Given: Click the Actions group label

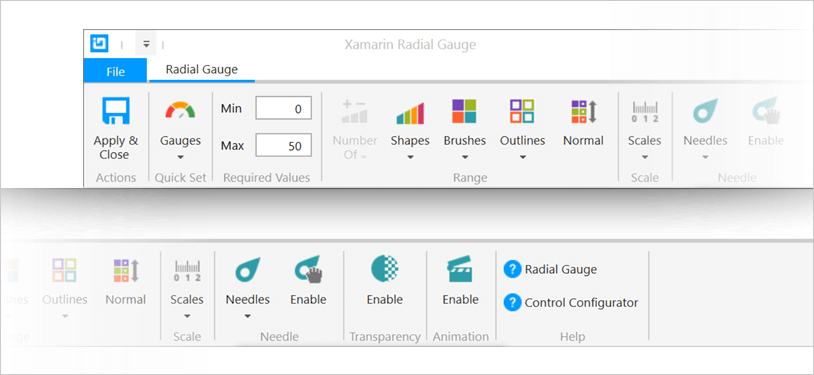Looking at the screenshot, I should [x=116, y=178].
